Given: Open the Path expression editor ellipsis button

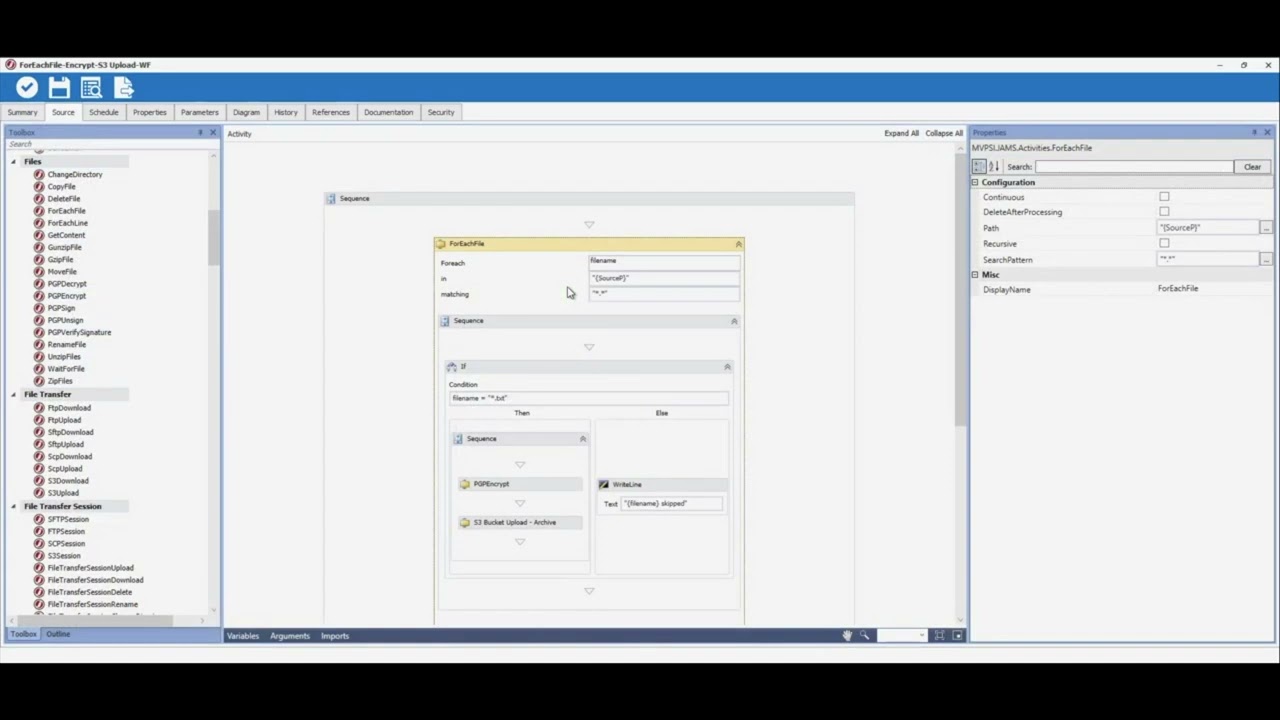Looking at the screenshot, I should [x=1266, y=228].
